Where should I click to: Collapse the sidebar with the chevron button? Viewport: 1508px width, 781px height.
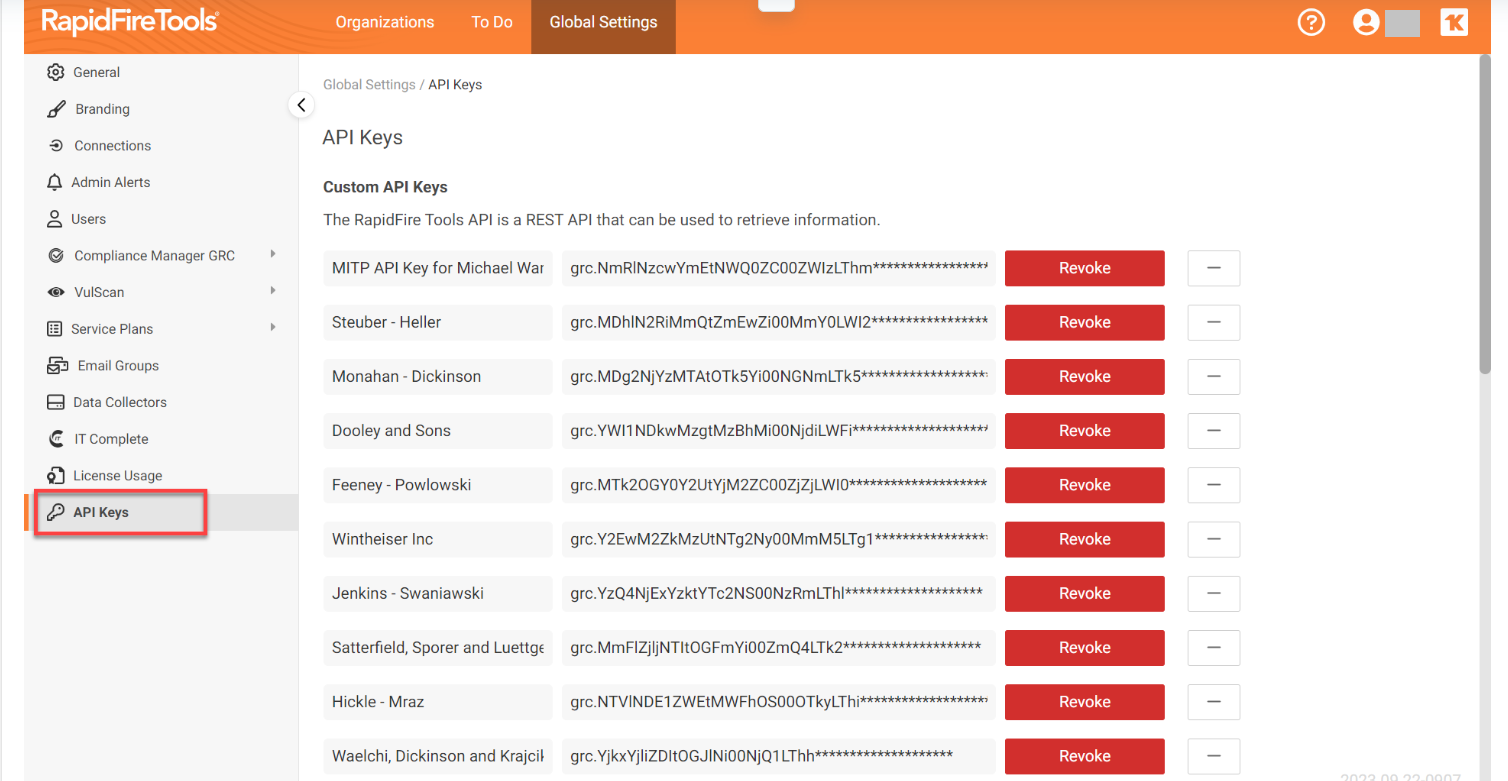(301, 105)
